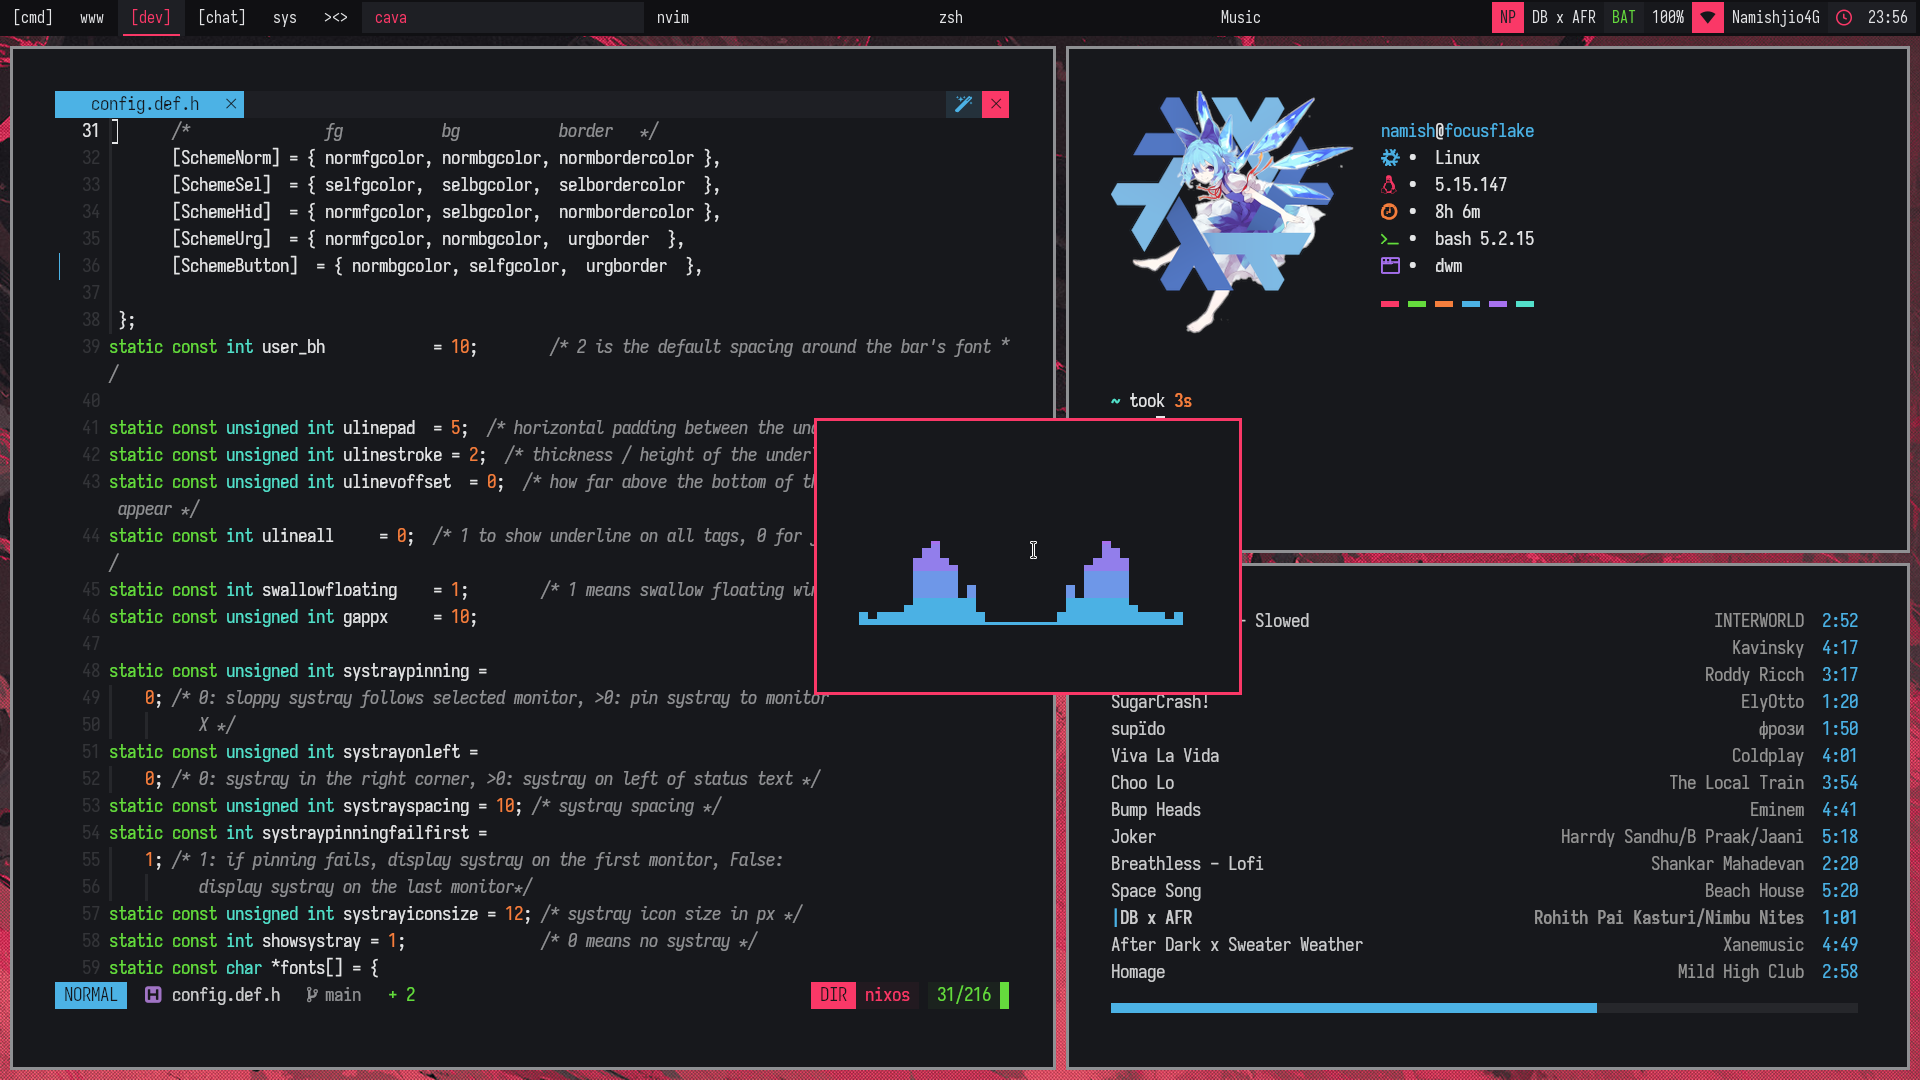Screen dimensions: 1920x1080
Task: Select the [cmd] workspace tag
Action: click(x=33, y=17)
